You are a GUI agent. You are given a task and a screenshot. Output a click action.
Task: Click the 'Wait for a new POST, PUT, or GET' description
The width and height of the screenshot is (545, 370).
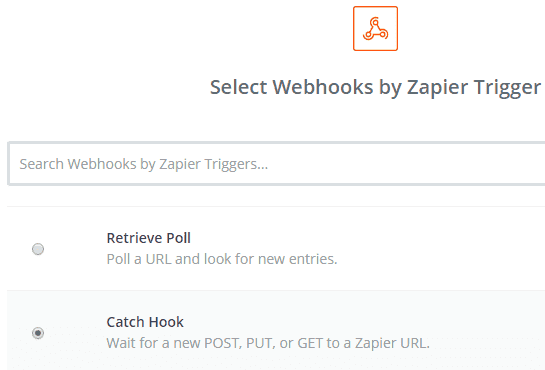pyautogui.click(x=268, y=343)
